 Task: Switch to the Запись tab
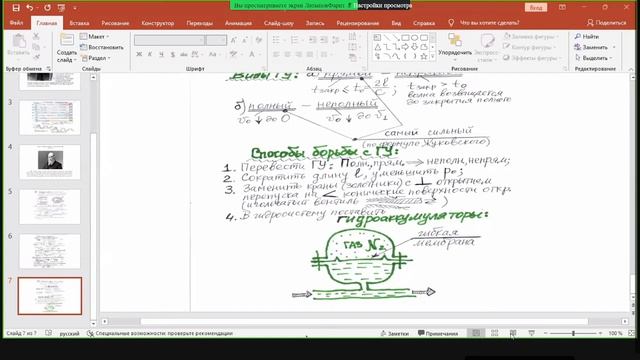(315, 23)
